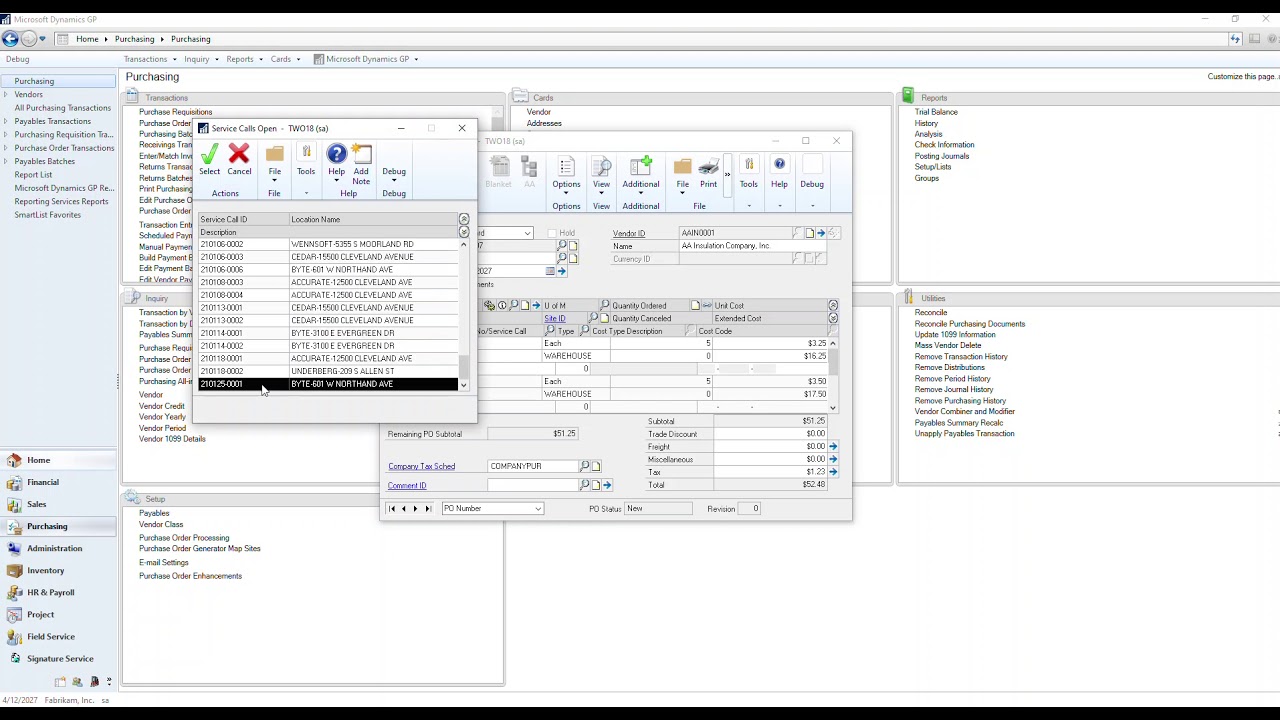Open the File folder menu in Service Calls Open
Viewport: 1280px width, 720px height.
click(x=274, y=160)
